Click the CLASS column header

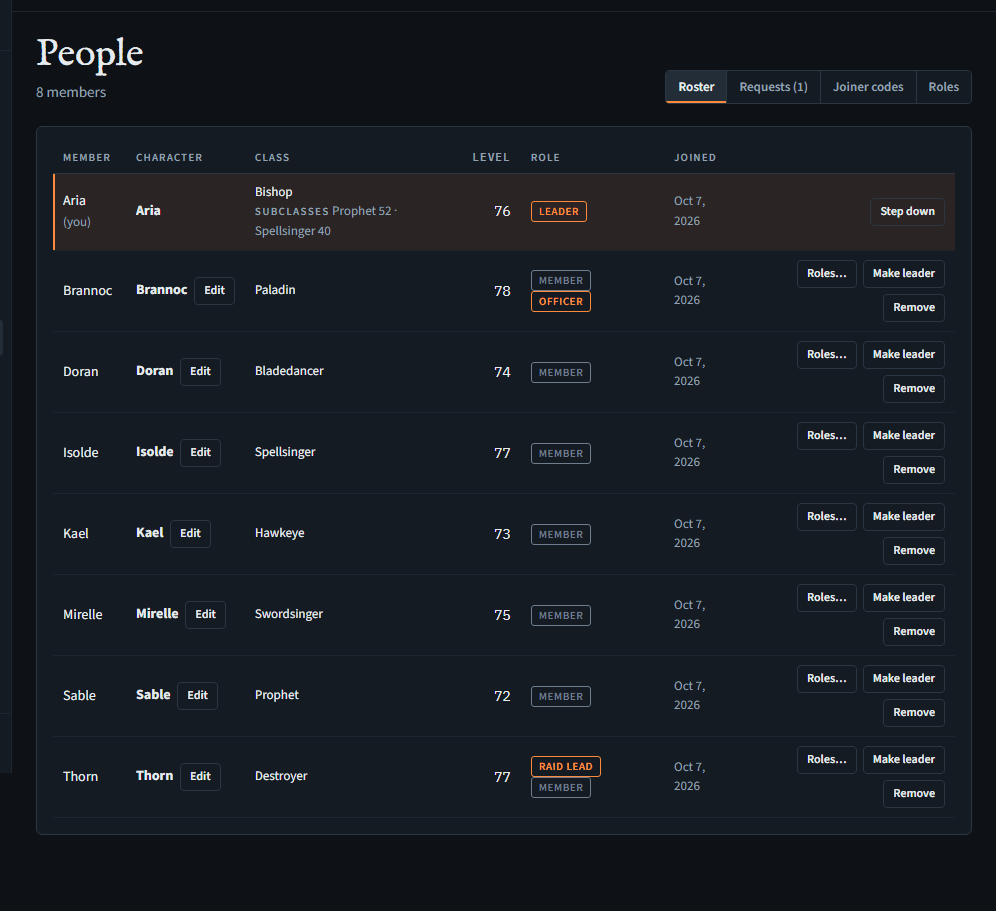click(x=272, y=158)
